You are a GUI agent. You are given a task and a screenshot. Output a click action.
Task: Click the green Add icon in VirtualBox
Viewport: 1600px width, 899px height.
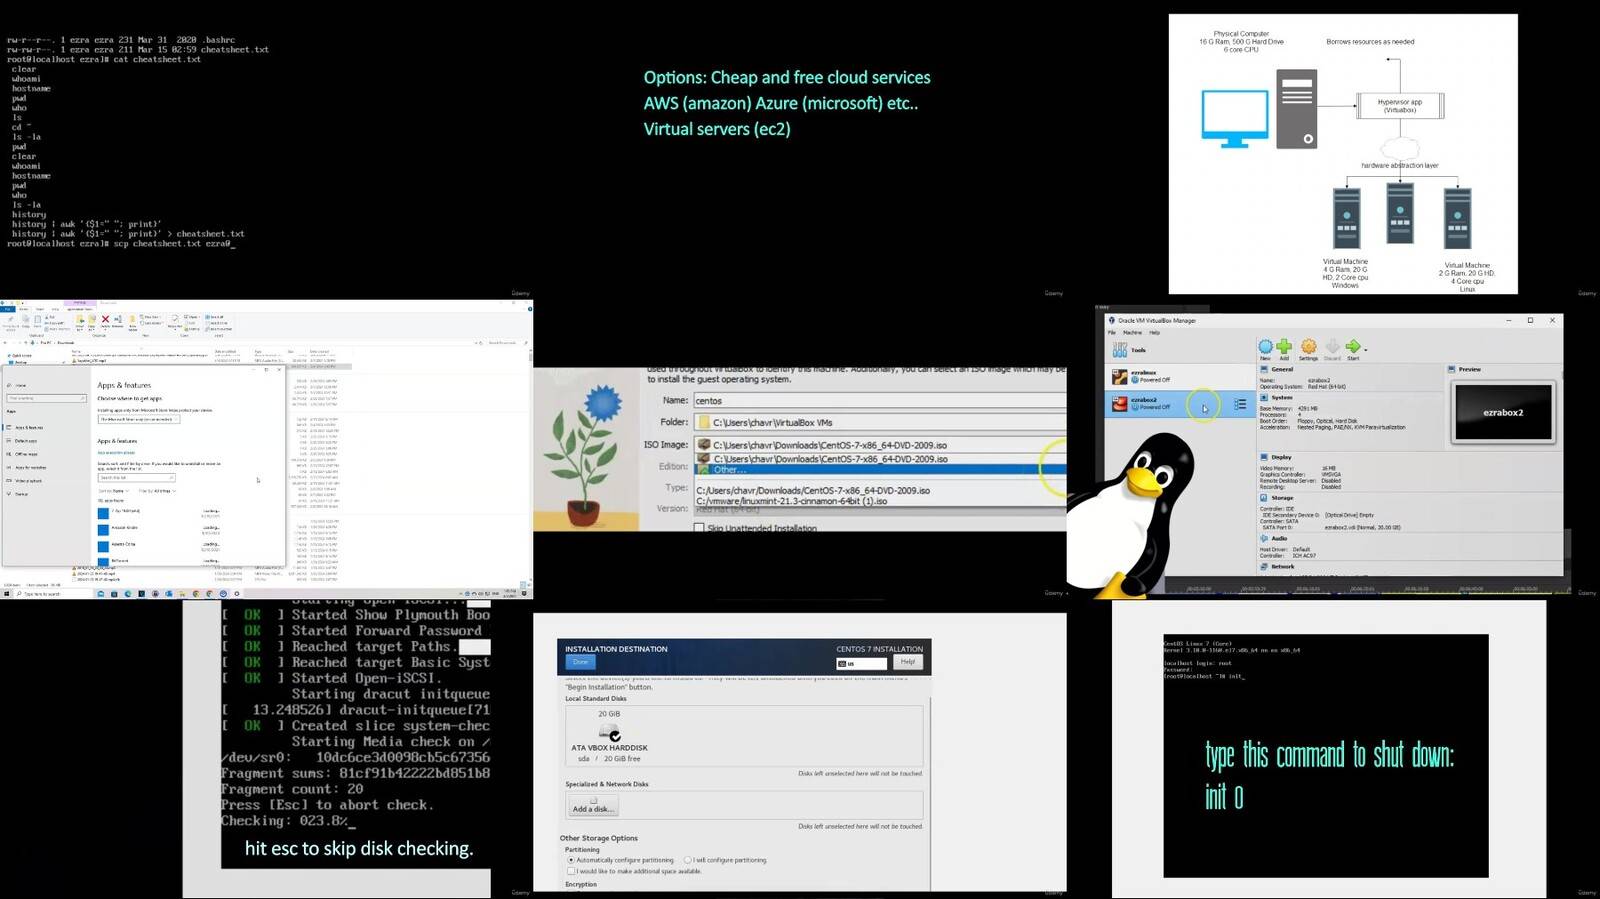coord(1284,347)
